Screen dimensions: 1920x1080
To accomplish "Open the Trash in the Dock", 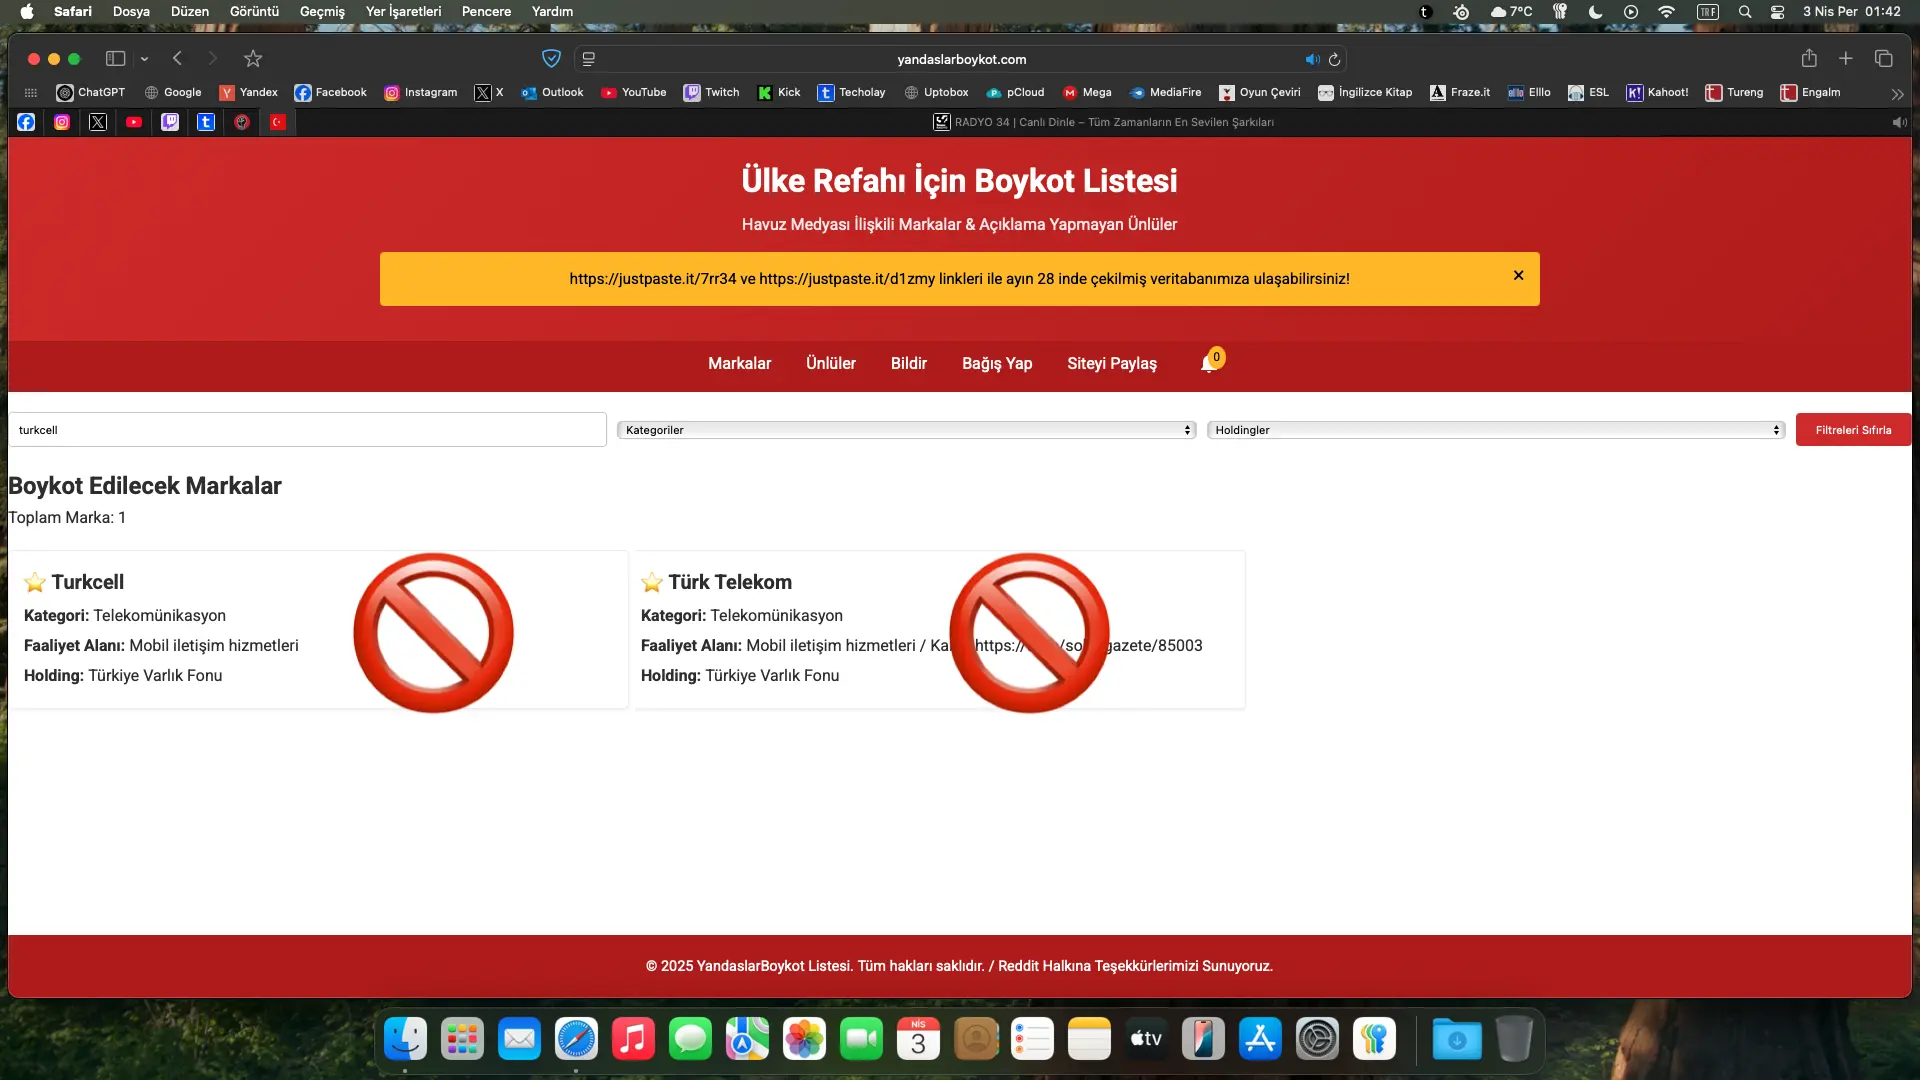I will [1514, 1040].
